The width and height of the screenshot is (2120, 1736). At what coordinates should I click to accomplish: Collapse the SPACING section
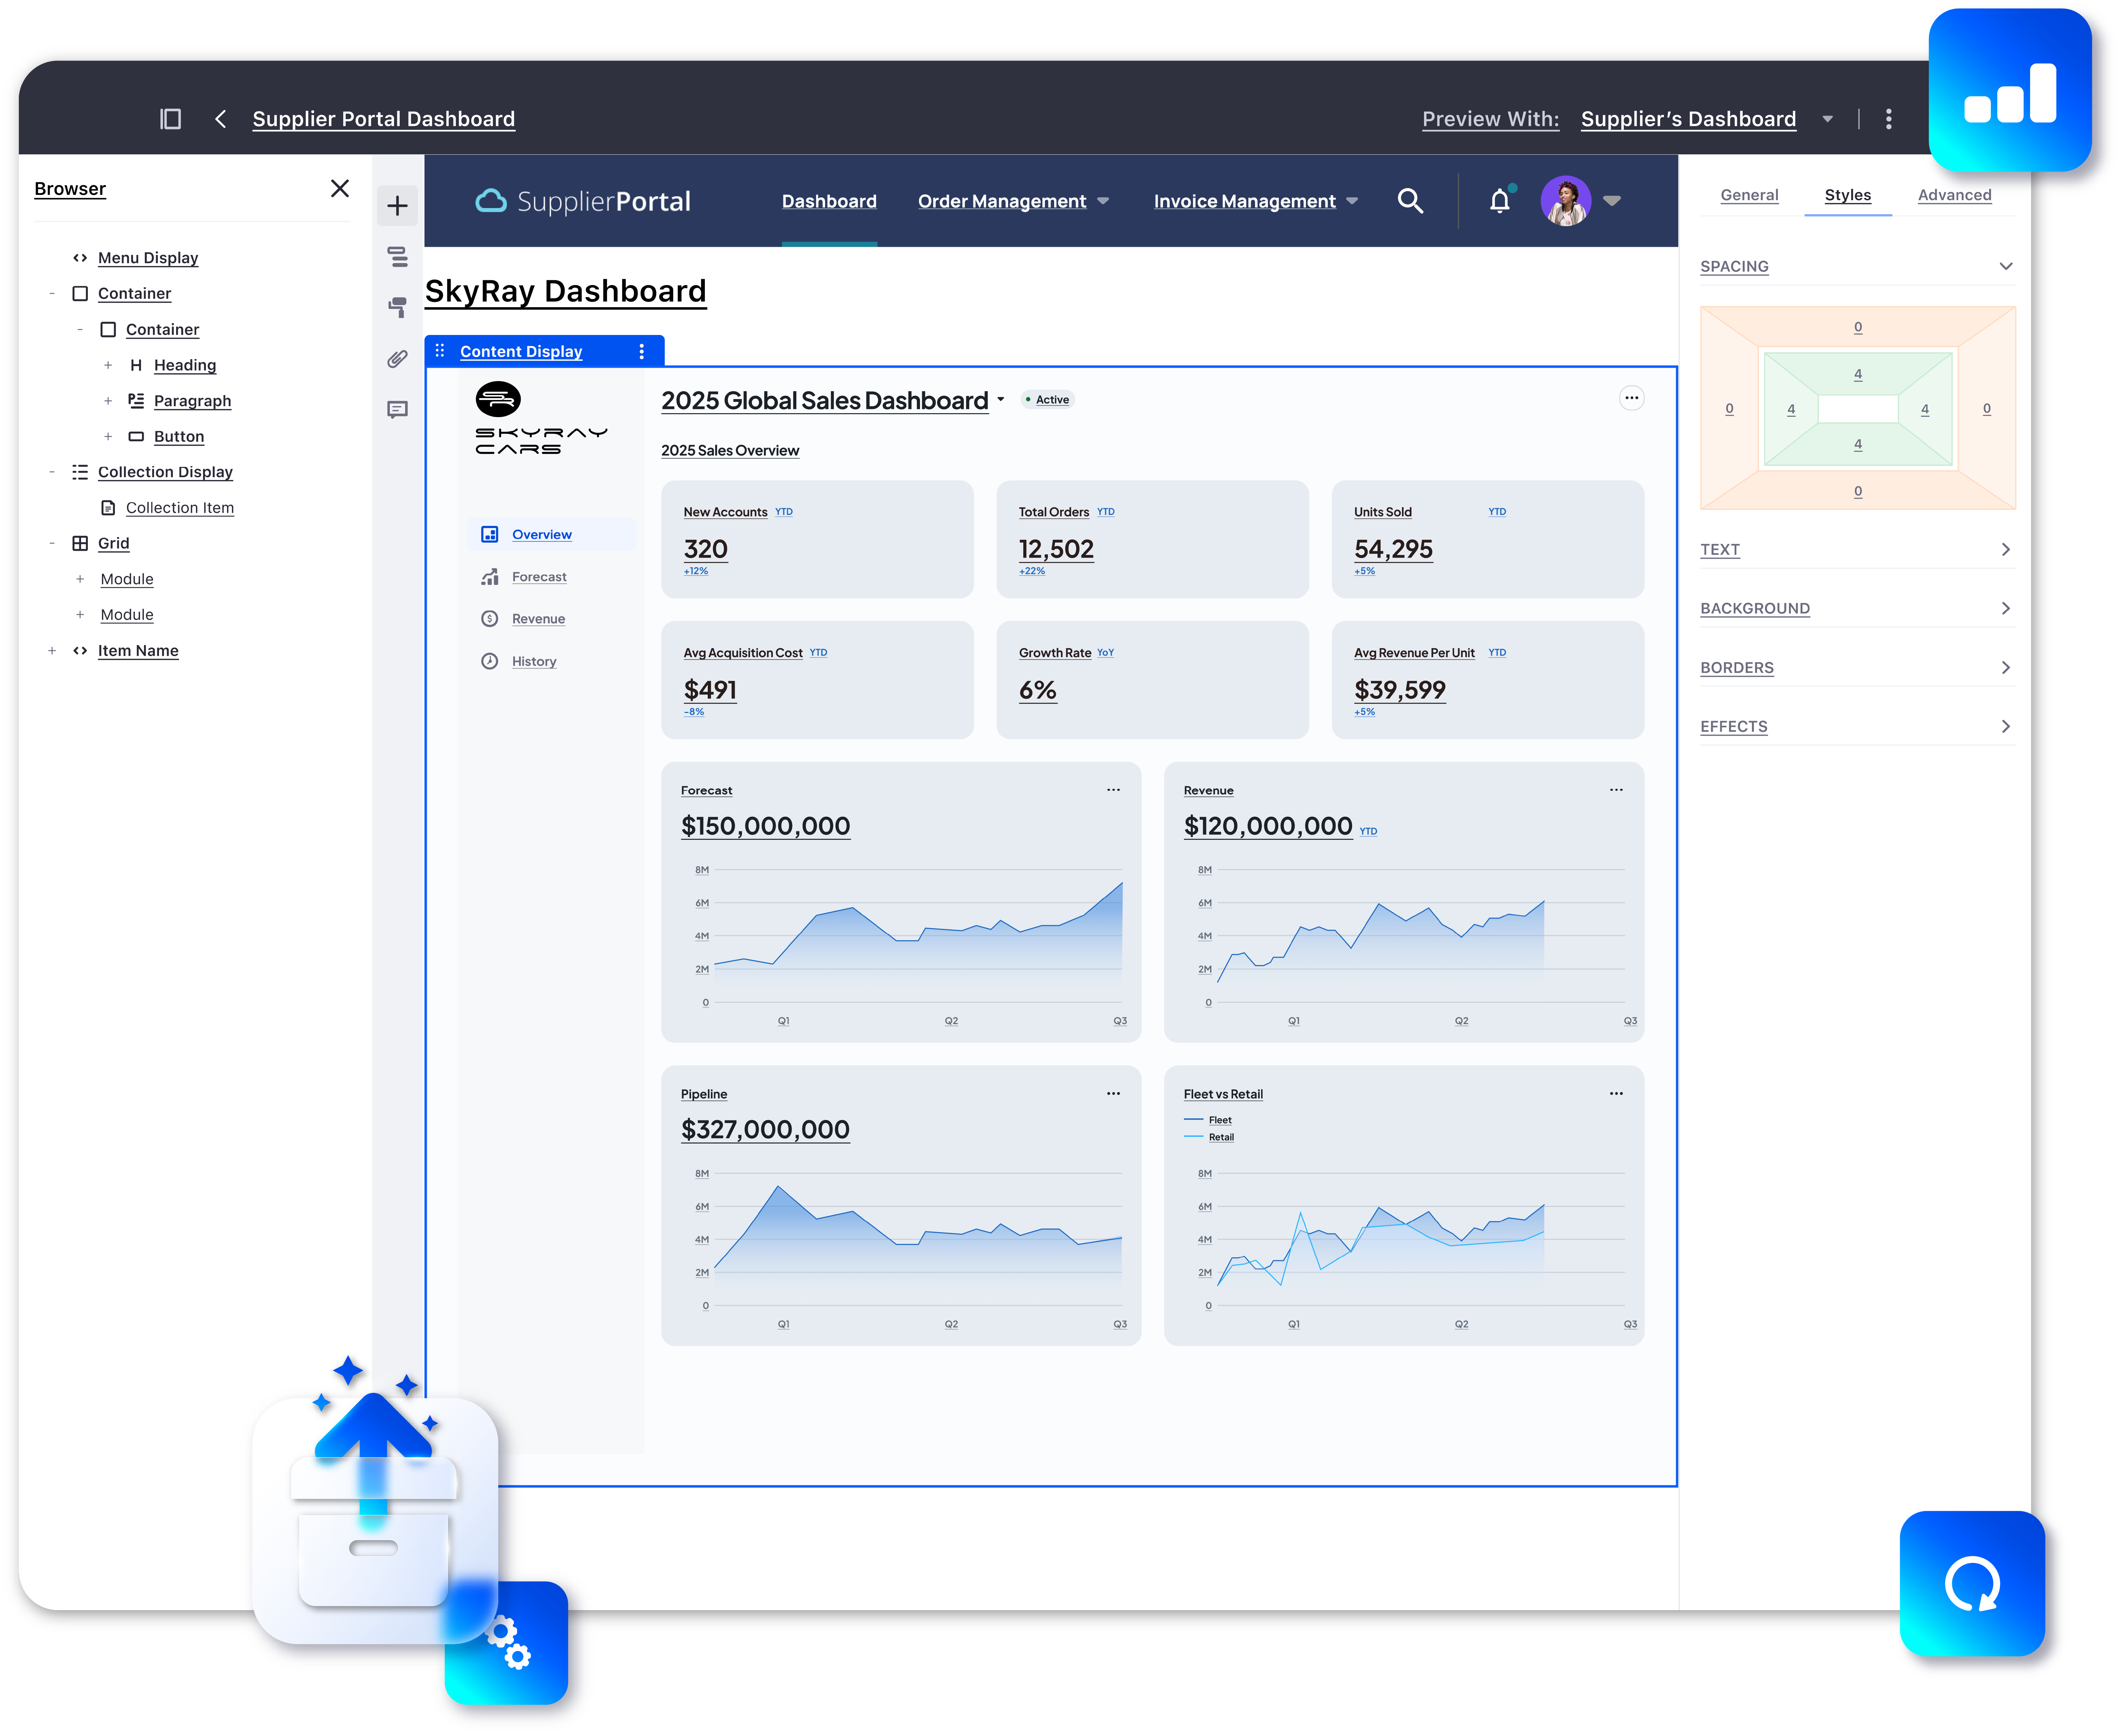click(2005, 266)
